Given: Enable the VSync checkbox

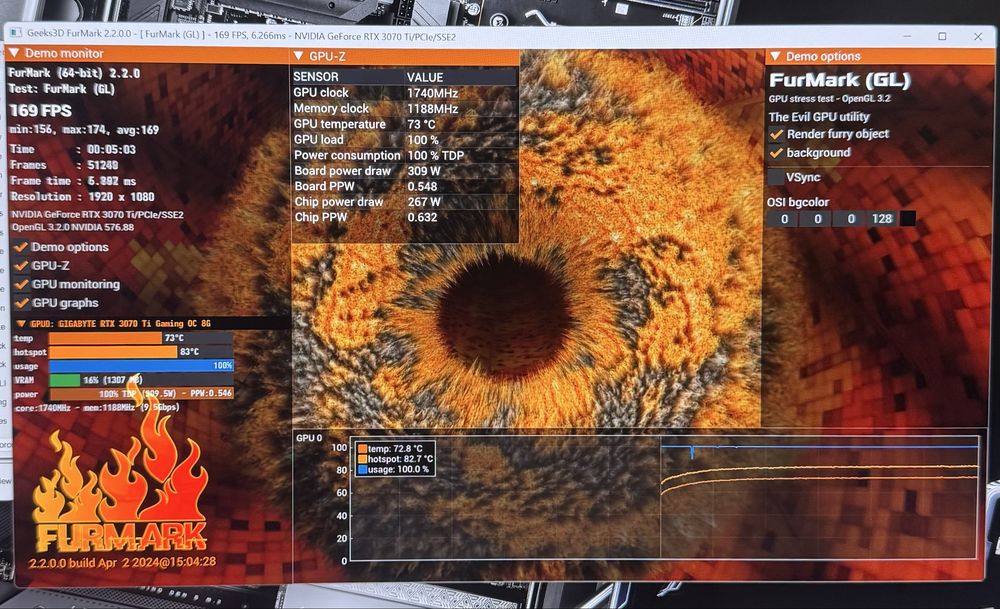Looking at the screenshot, I should click(776, 177).
